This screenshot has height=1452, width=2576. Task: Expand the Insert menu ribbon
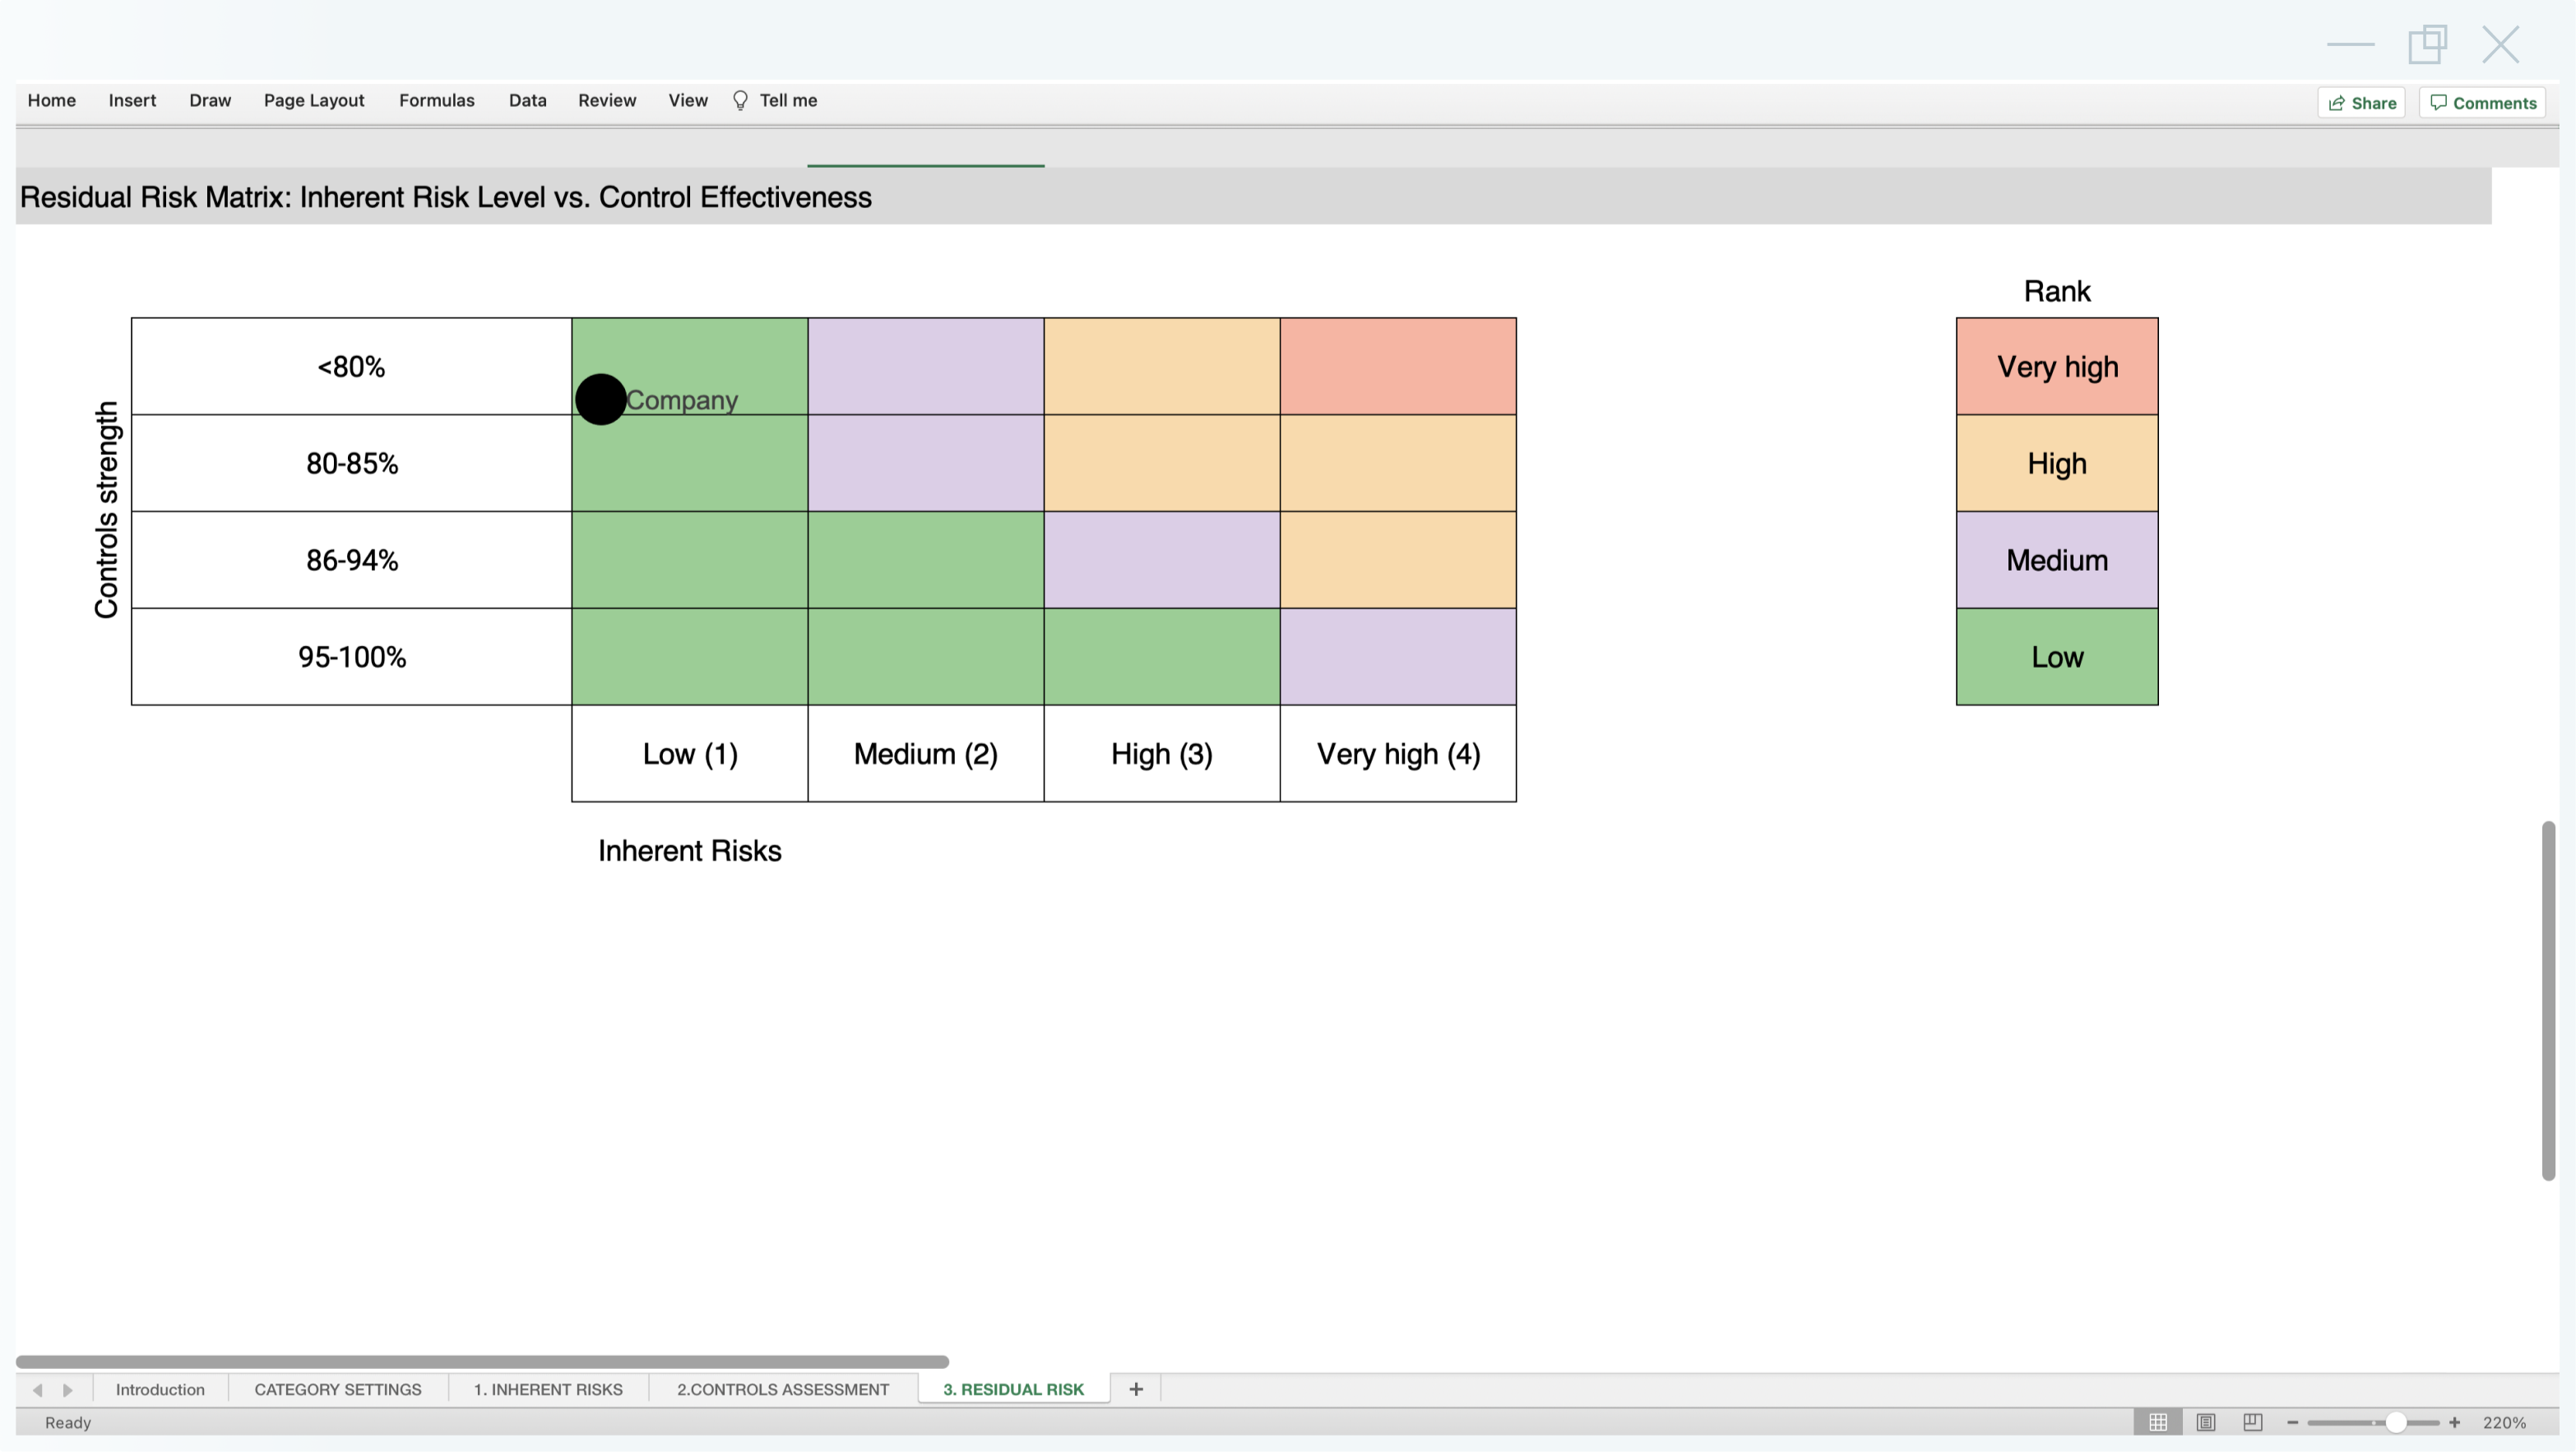click(131, 99)
